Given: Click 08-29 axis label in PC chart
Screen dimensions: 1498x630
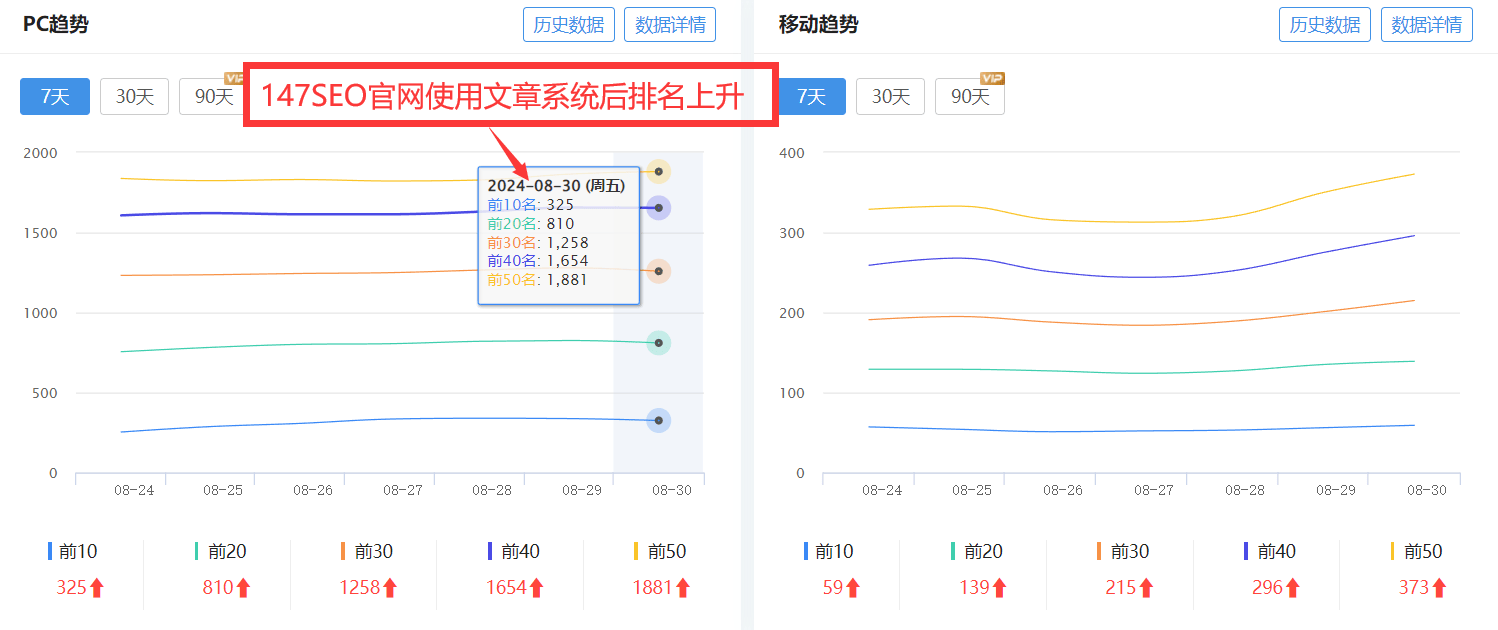Looking at the screenshot, I should point(582,491).
